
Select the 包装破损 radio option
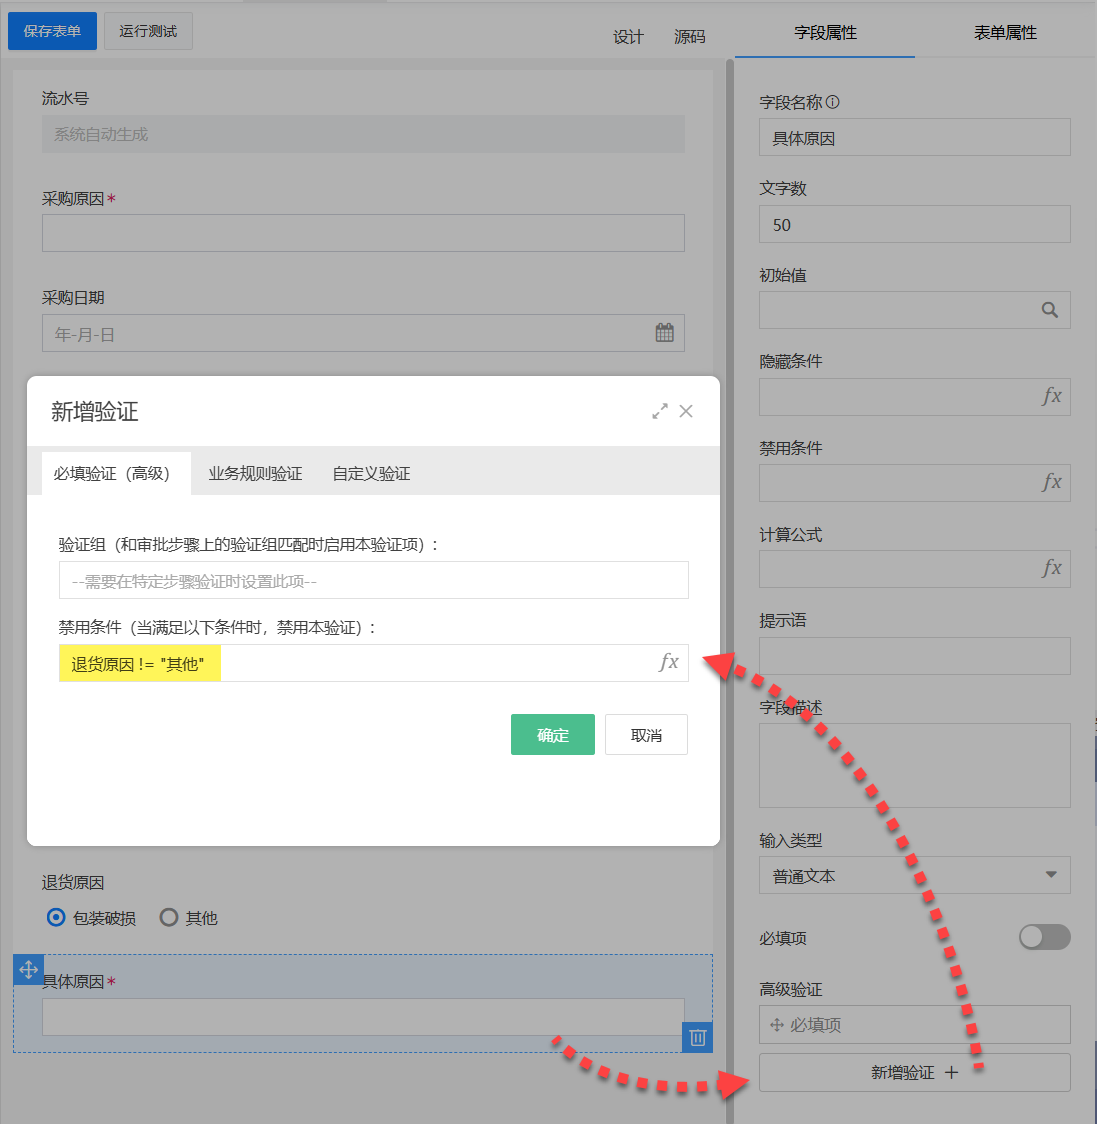pos(55,917)
